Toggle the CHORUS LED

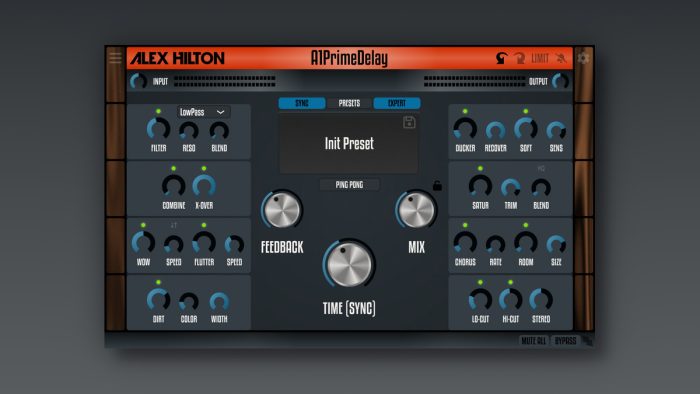coord(465,225)
